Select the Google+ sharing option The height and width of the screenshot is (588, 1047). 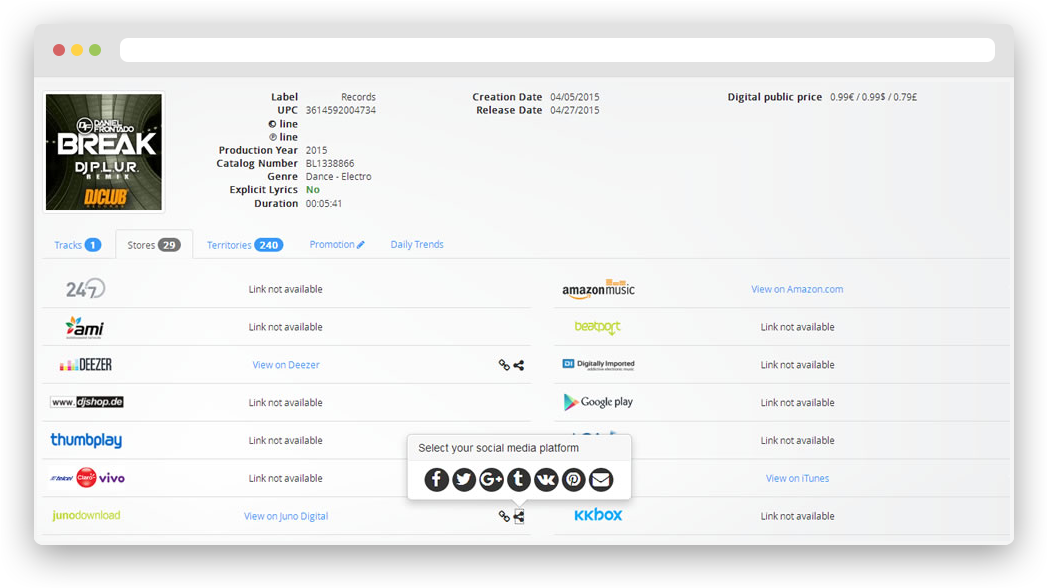491,479
